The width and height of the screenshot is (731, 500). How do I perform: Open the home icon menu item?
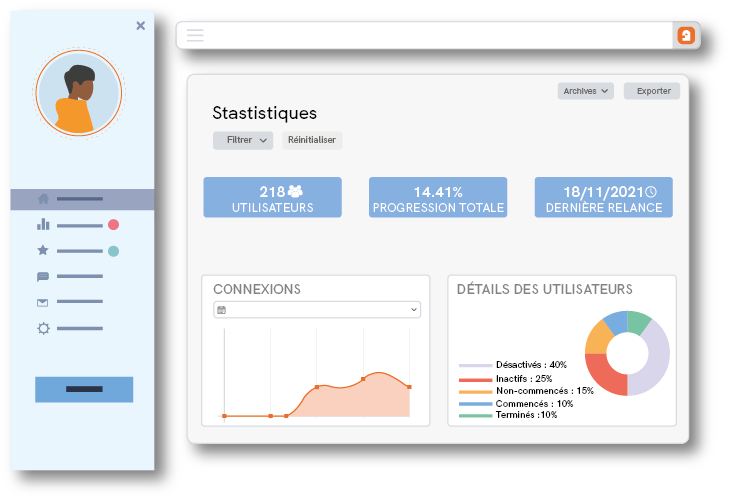point(43,199)
